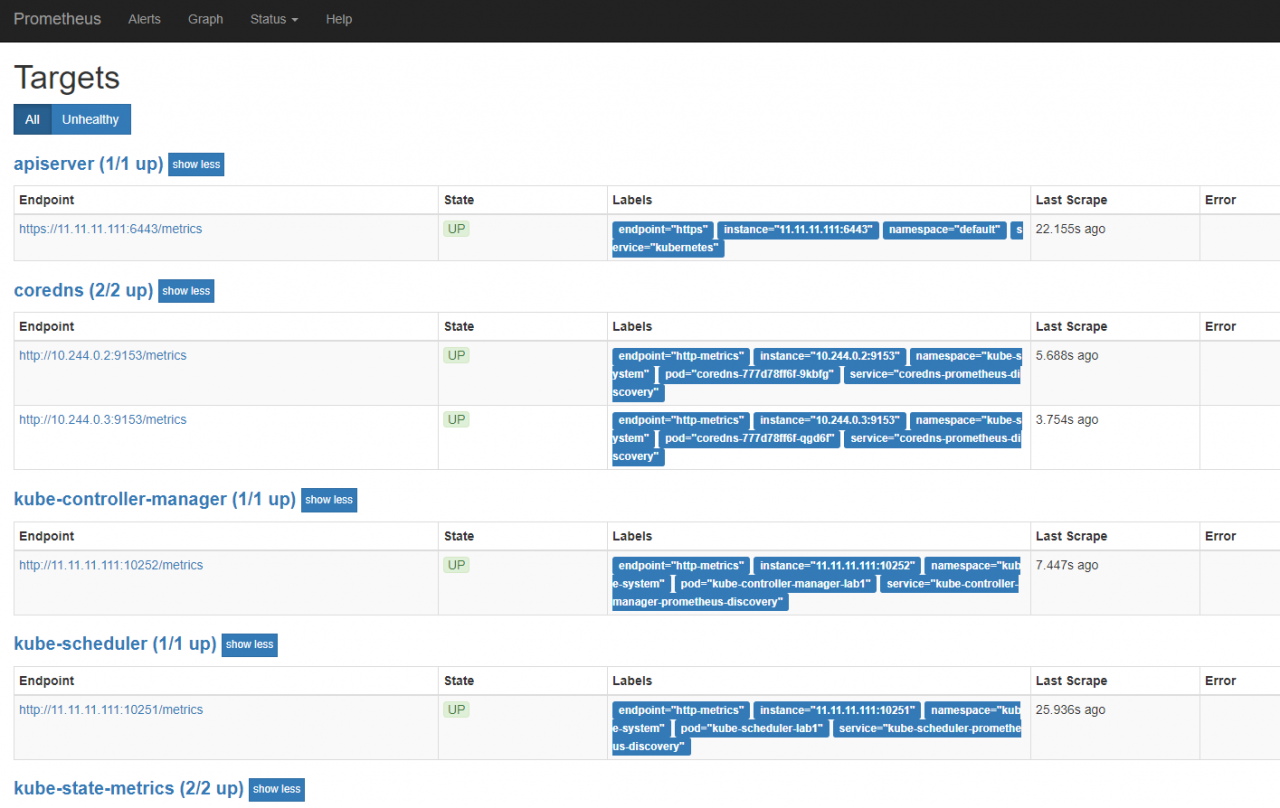Collapse apiserver section with show less

196,164
